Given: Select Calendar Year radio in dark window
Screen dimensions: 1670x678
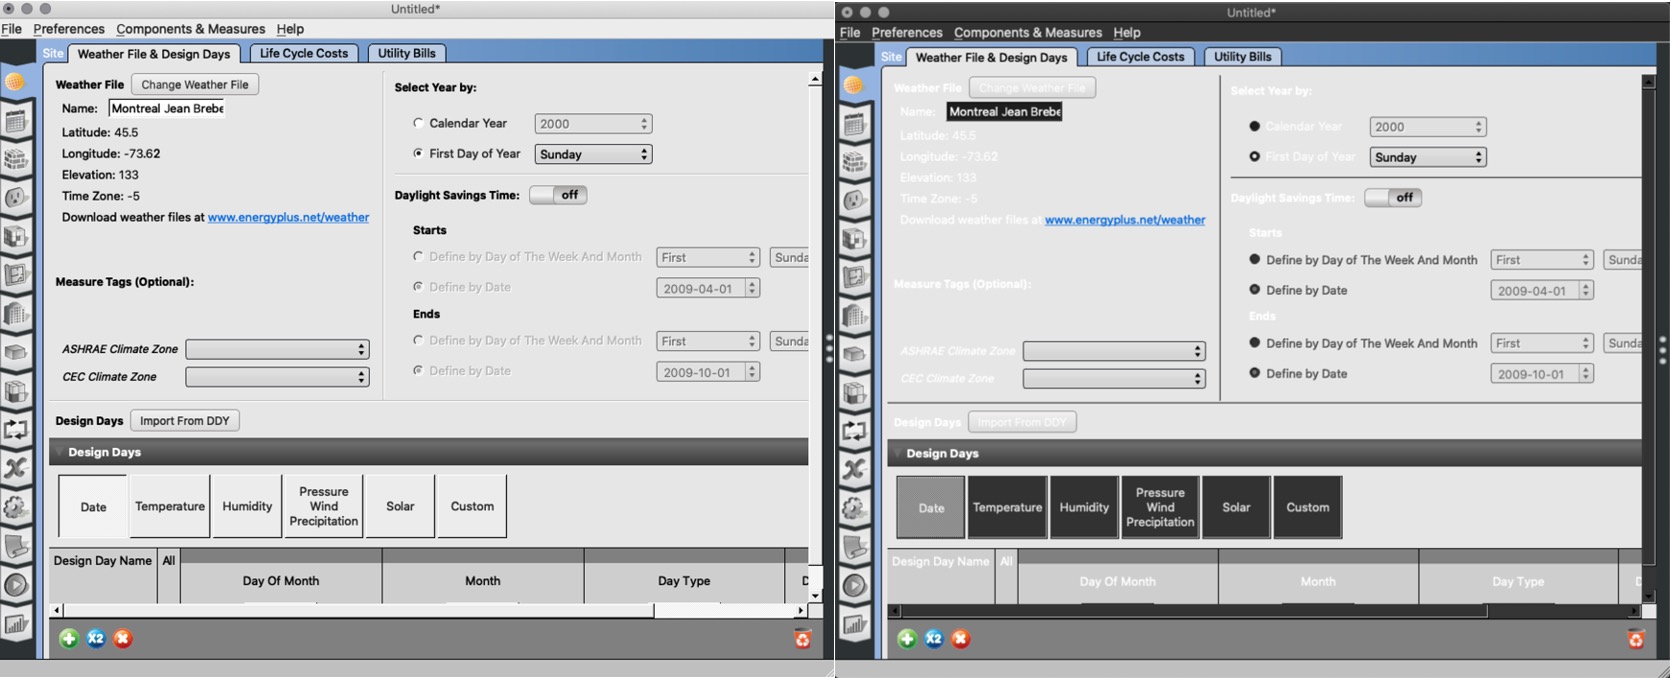Looking at the screenshot, I should 1254,126.
